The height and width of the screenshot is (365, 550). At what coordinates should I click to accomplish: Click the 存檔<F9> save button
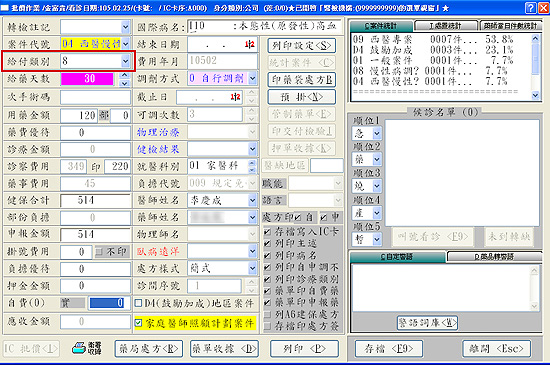coord(388,349)
